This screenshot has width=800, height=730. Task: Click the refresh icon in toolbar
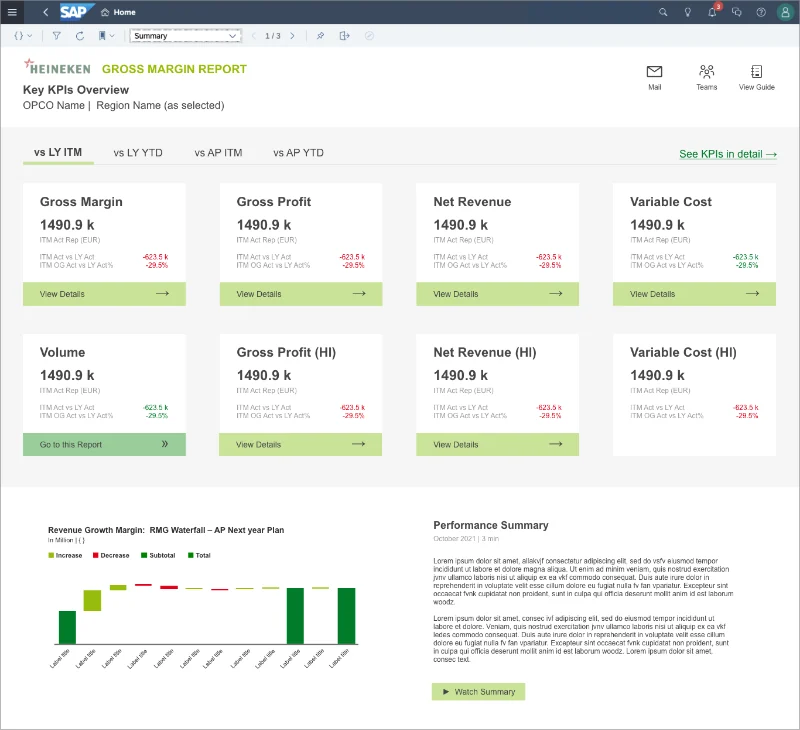coord(80,36)
